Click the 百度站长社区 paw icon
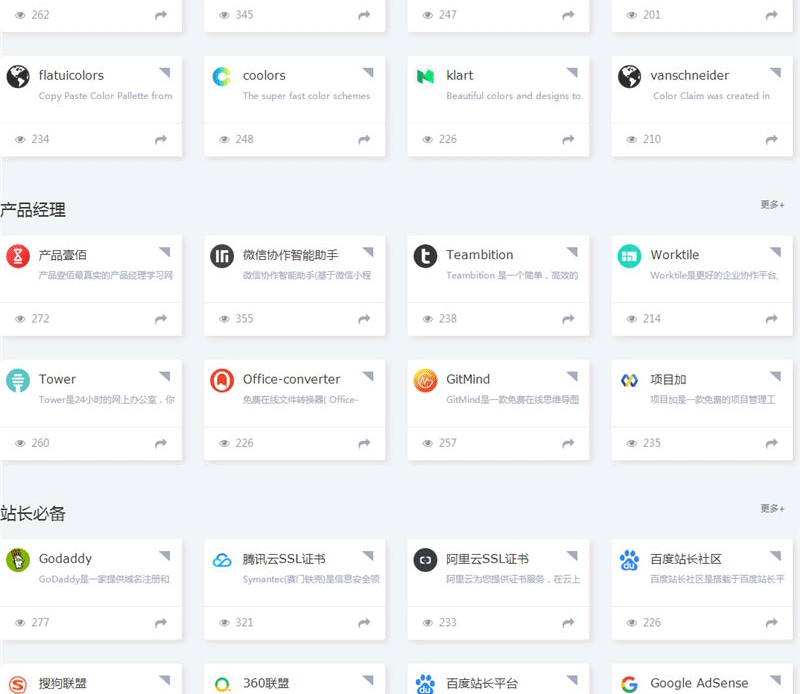The image size is (800, 694). [629, 560]
